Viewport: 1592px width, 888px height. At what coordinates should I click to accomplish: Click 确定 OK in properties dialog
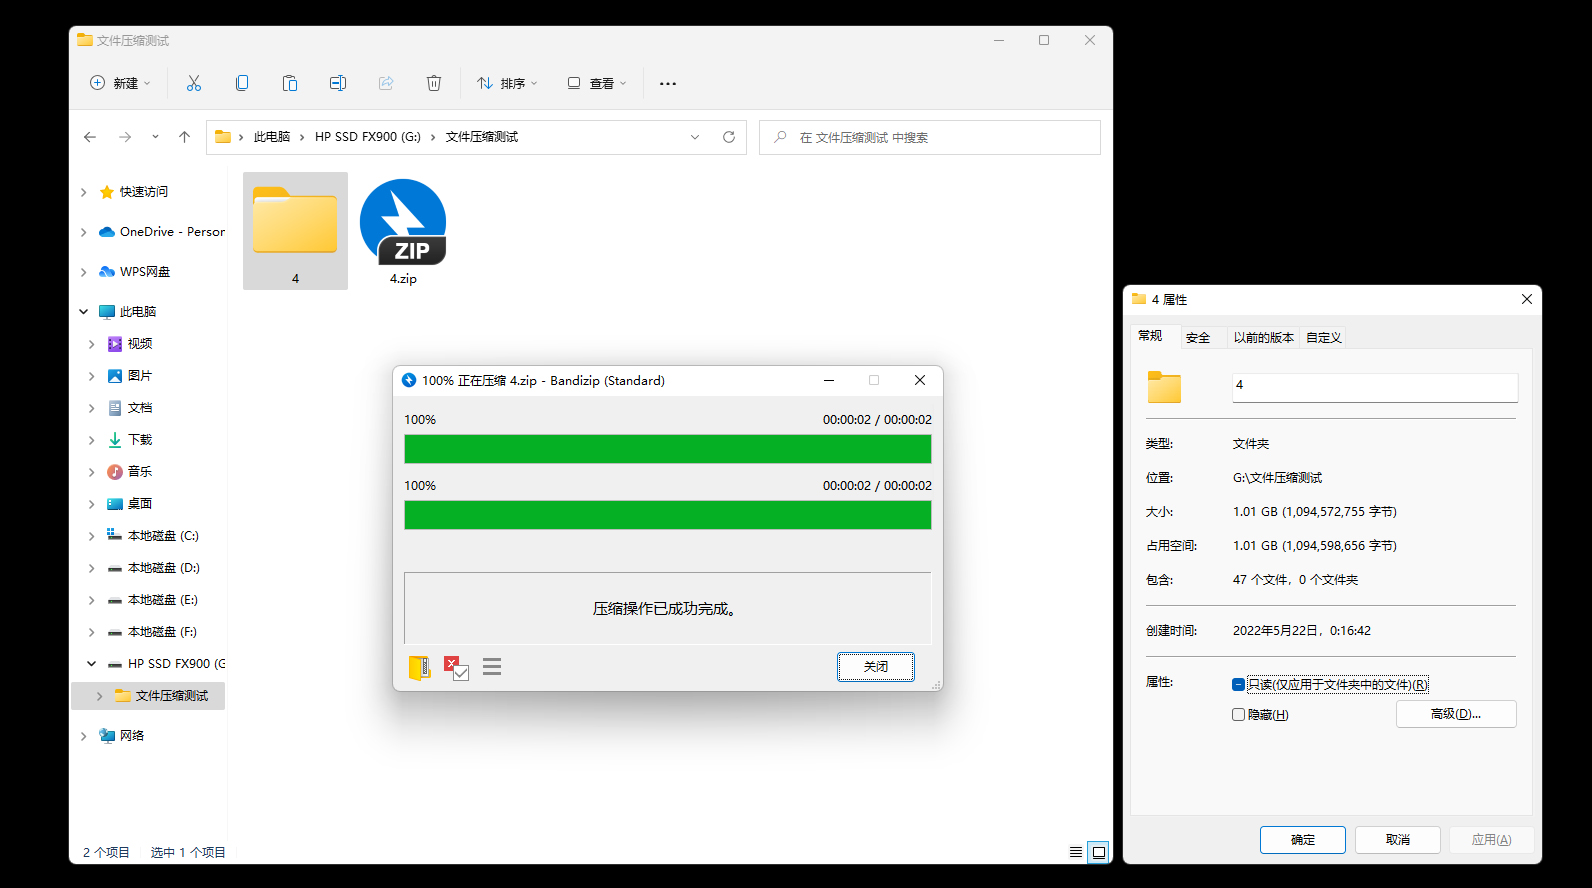click(x=1303, y=840)
